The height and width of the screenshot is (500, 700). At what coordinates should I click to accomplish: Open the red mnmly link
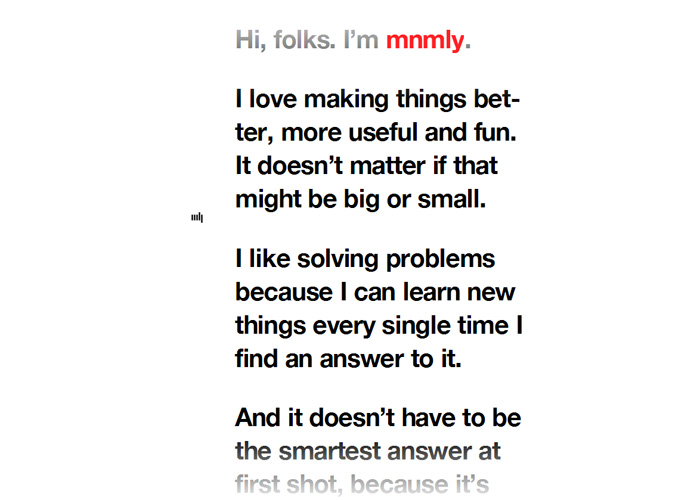tap(425, 40)
